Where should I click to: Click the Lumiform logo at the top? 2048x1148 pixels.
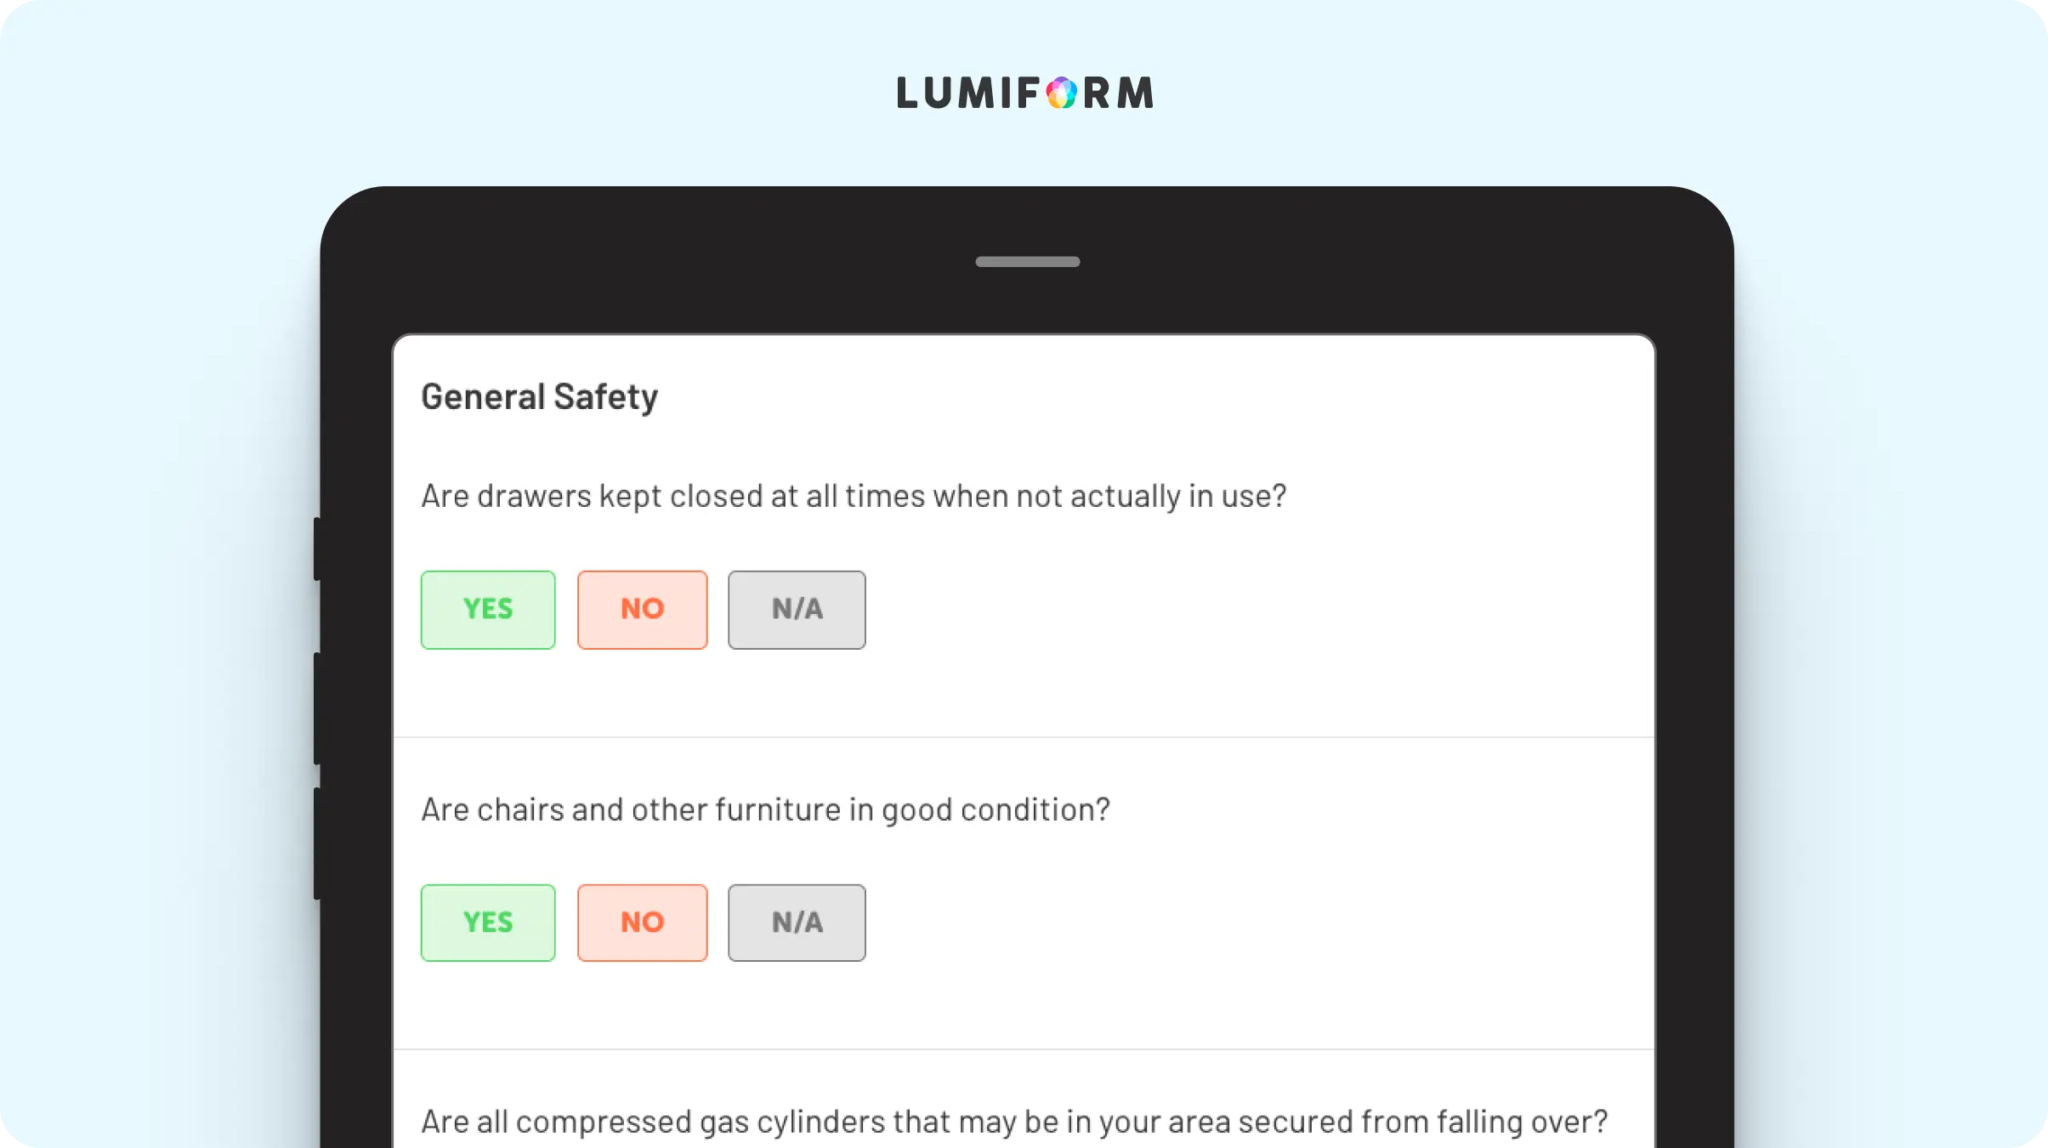(1025, 93)
